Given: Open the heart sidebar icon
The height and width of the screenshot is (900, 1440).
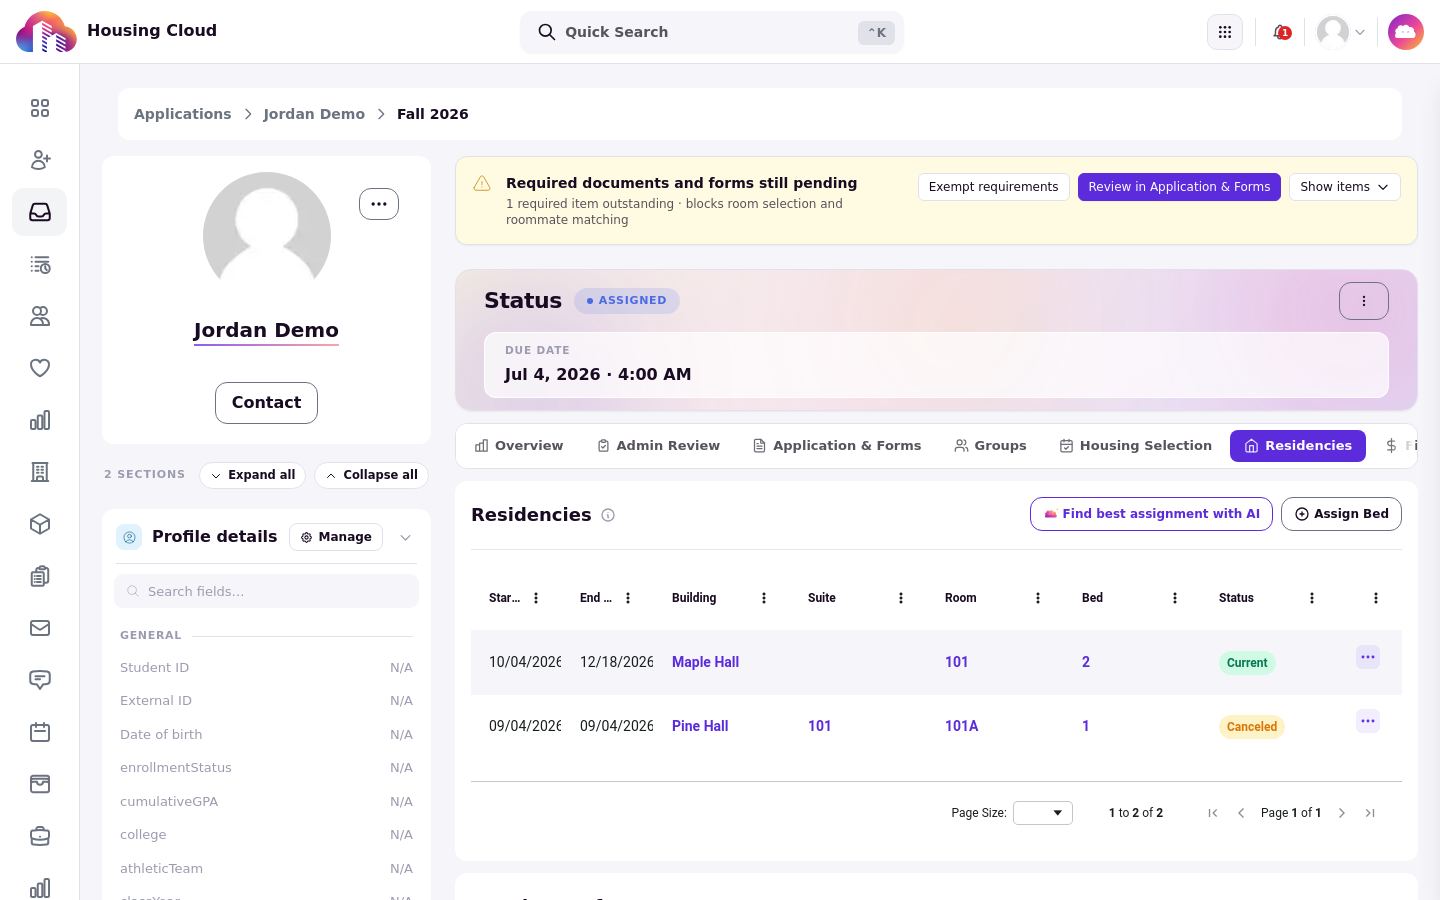Looking at the screenshot, I should pyautogui.click(x=40, y=368).
